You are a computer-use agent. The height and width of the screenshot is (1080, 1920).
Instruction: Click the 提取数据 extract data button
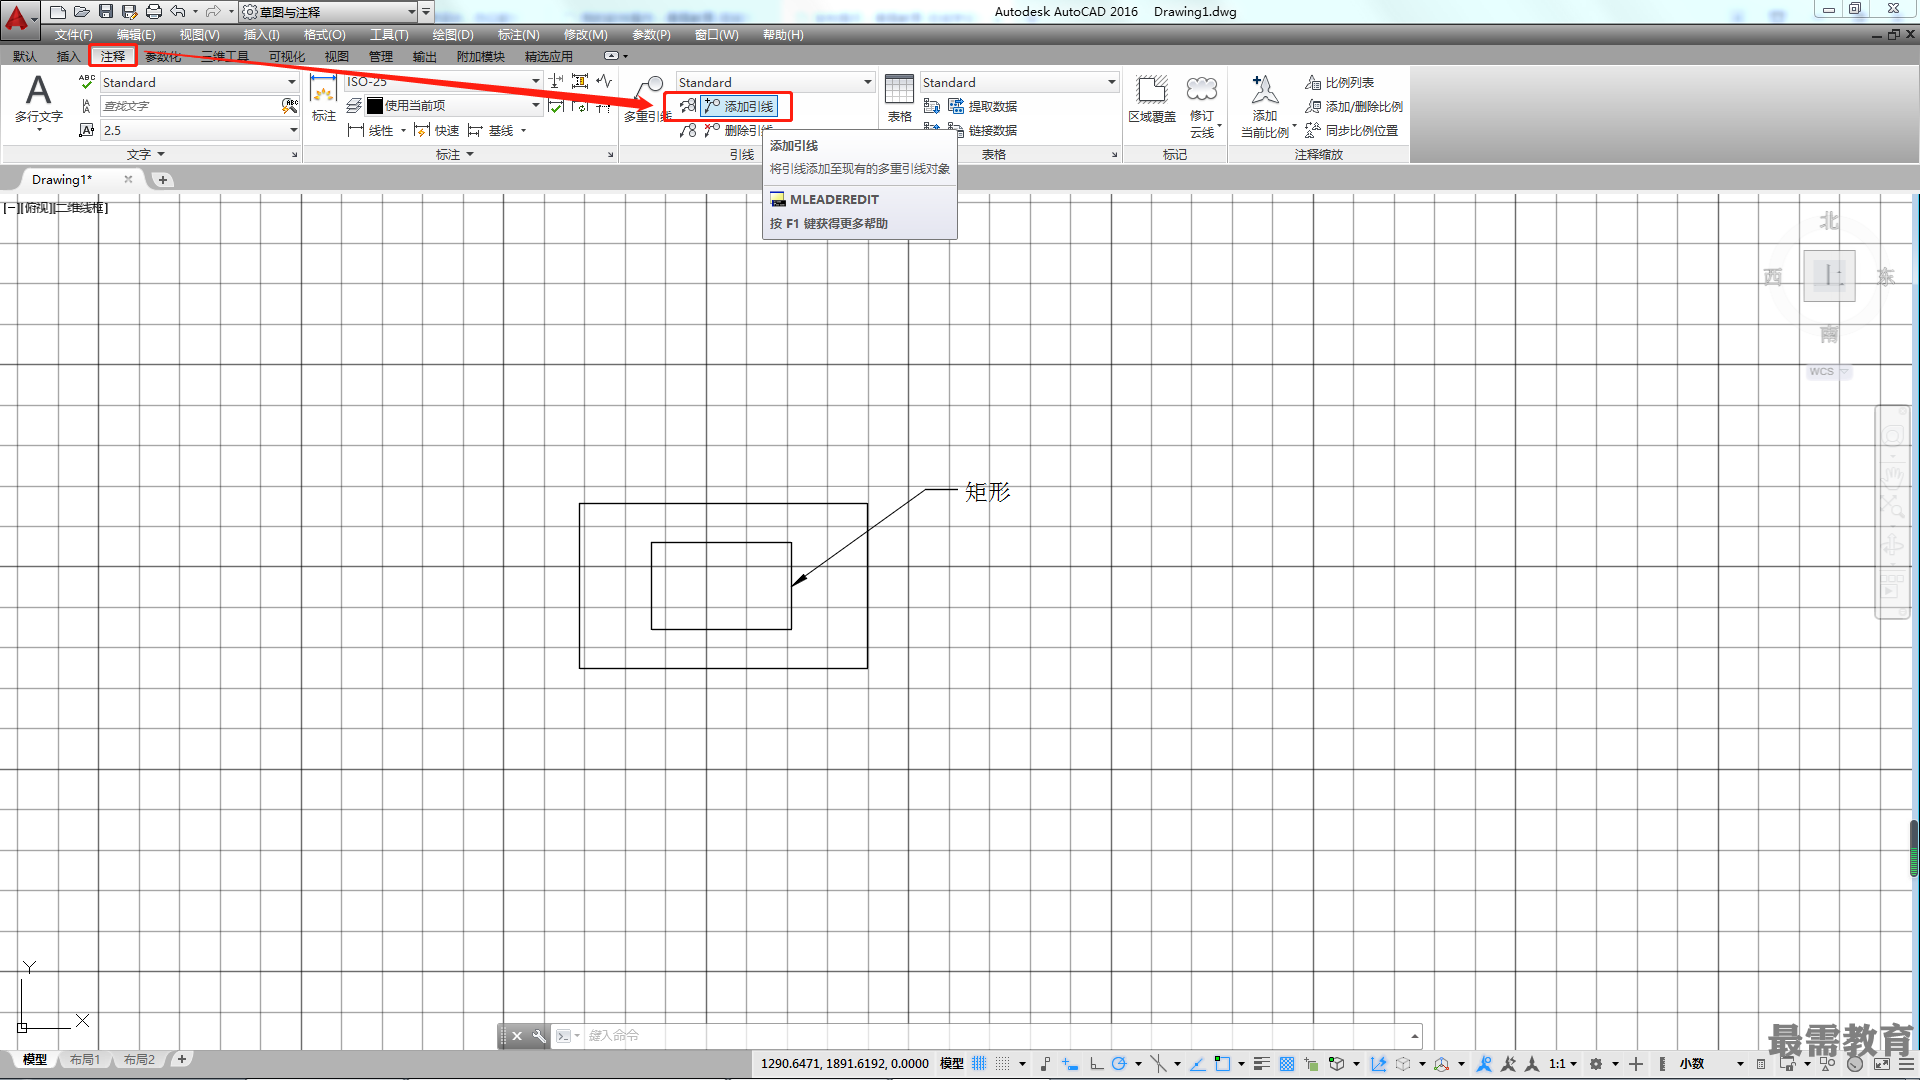pyautogui.click(x=982, y=106)
